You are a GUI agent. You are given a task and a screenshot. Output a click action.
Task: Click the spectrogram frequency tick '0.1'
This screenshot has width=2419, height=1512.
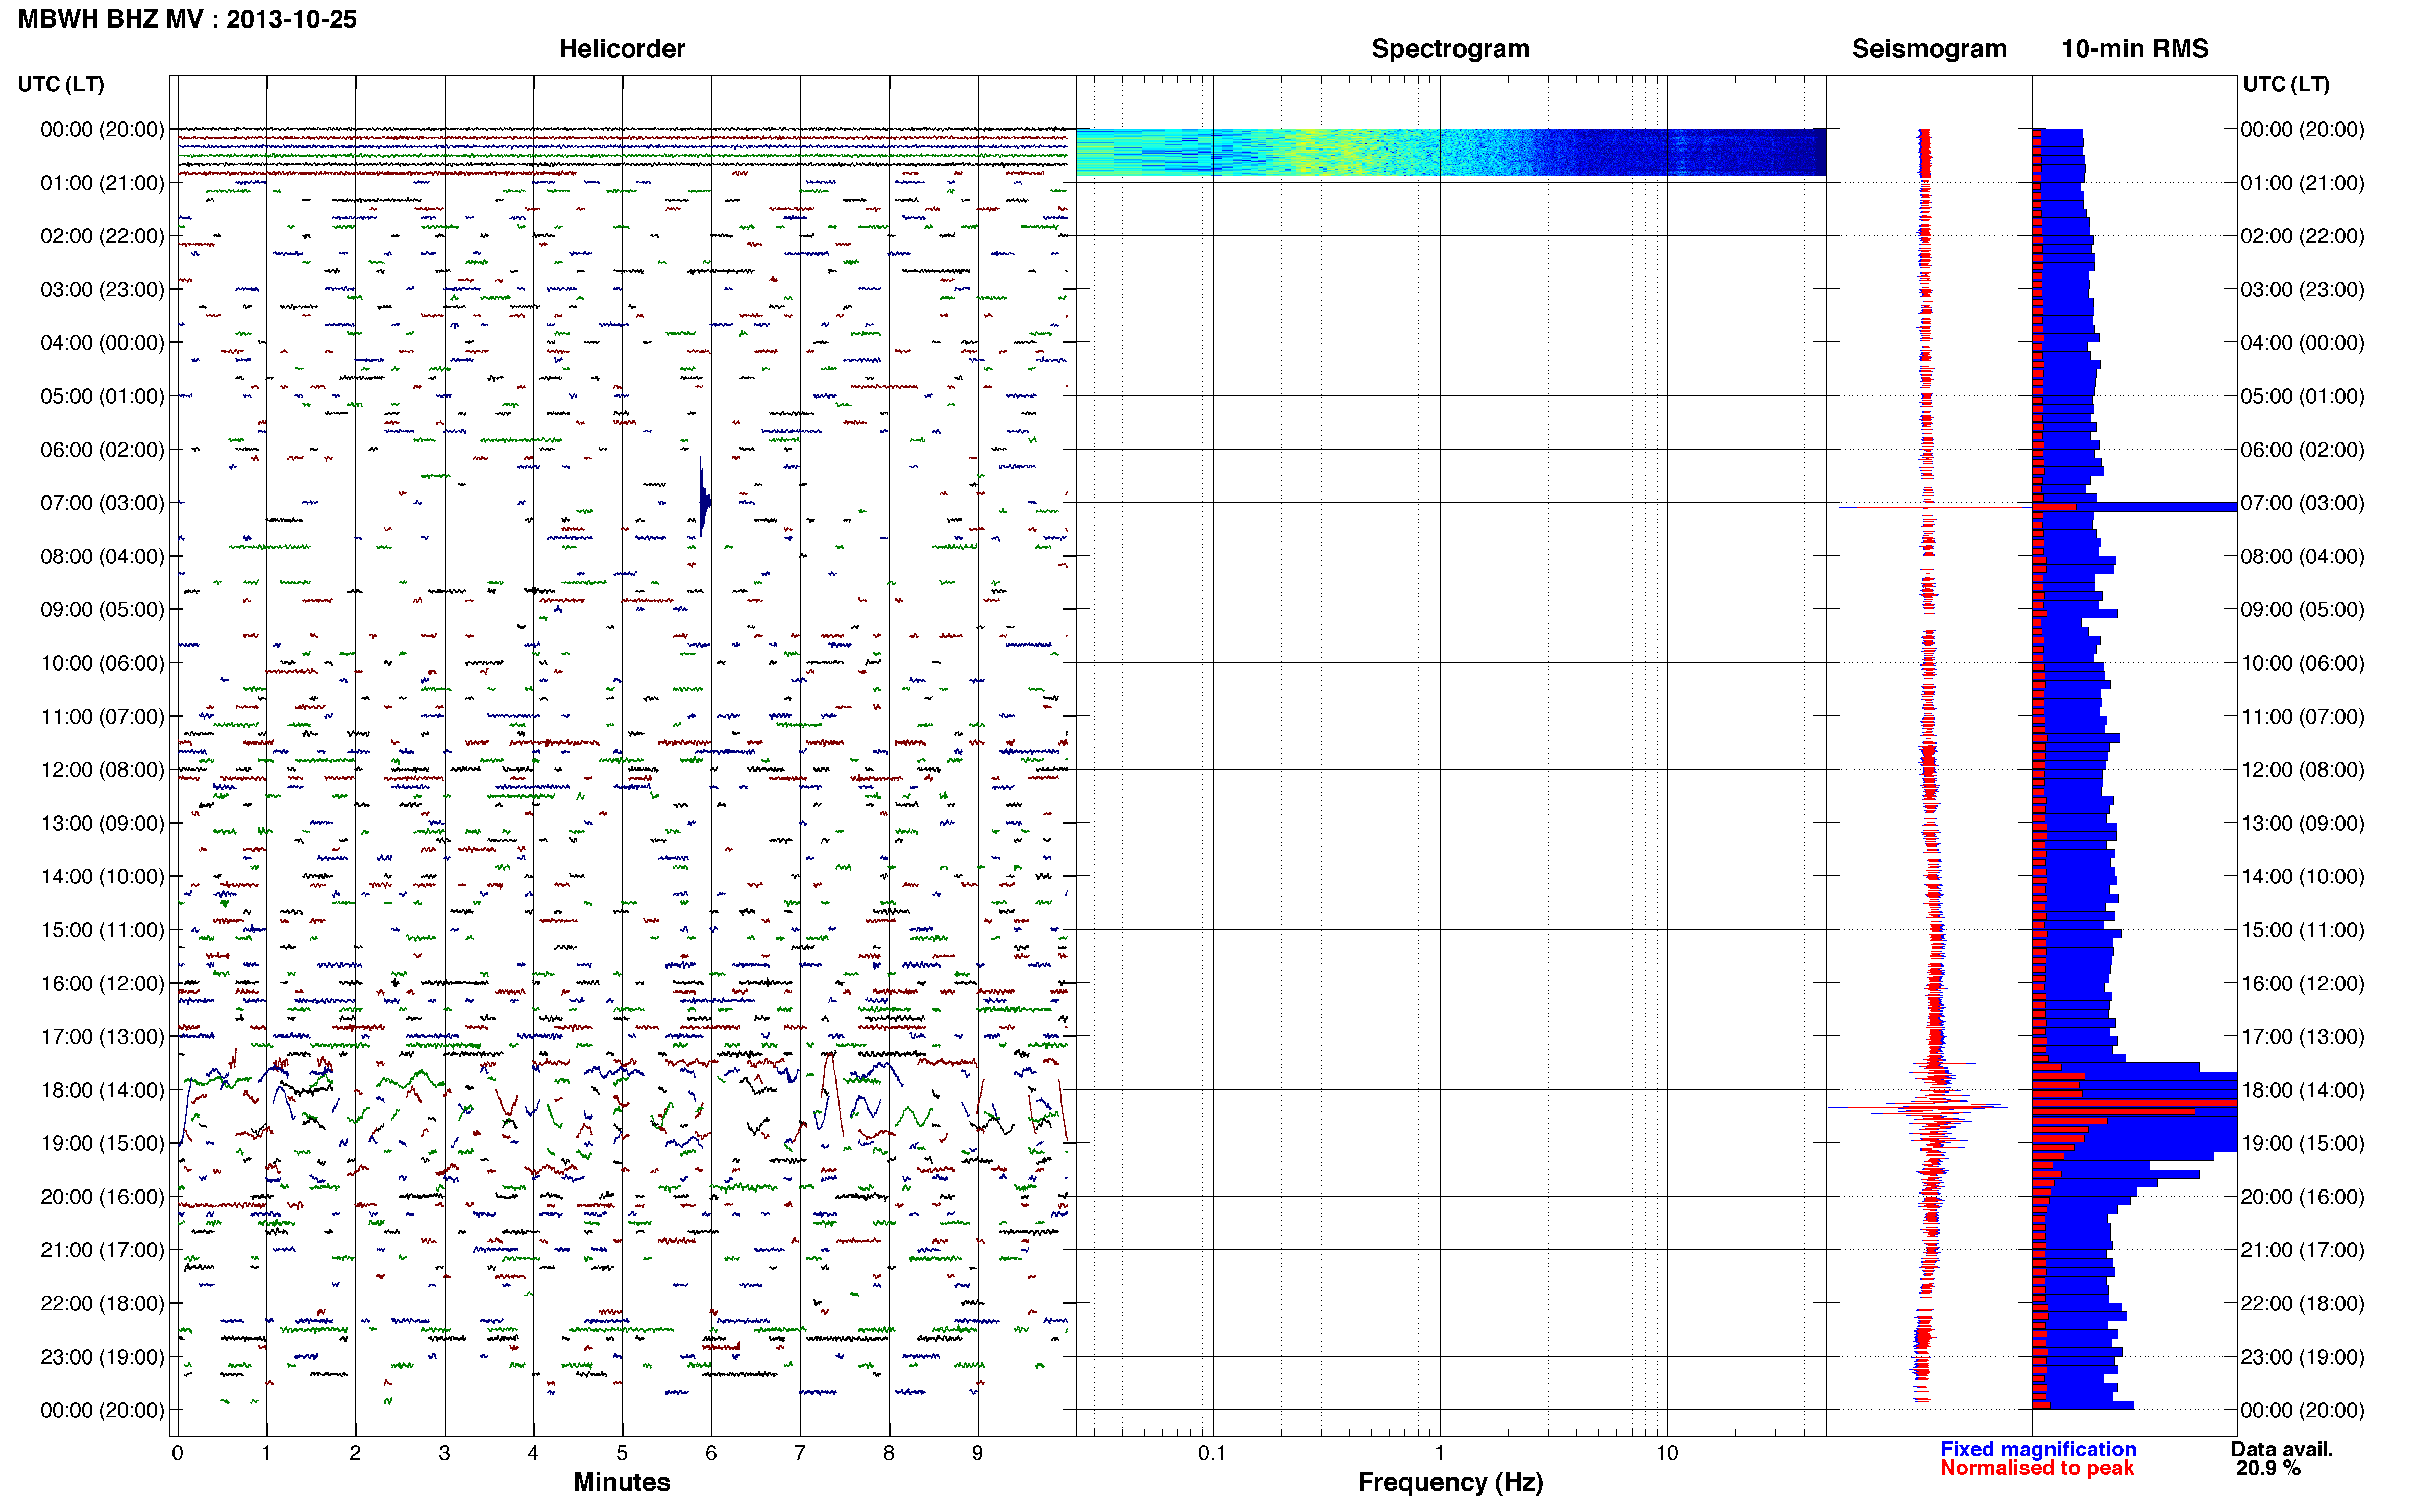1212,1453
